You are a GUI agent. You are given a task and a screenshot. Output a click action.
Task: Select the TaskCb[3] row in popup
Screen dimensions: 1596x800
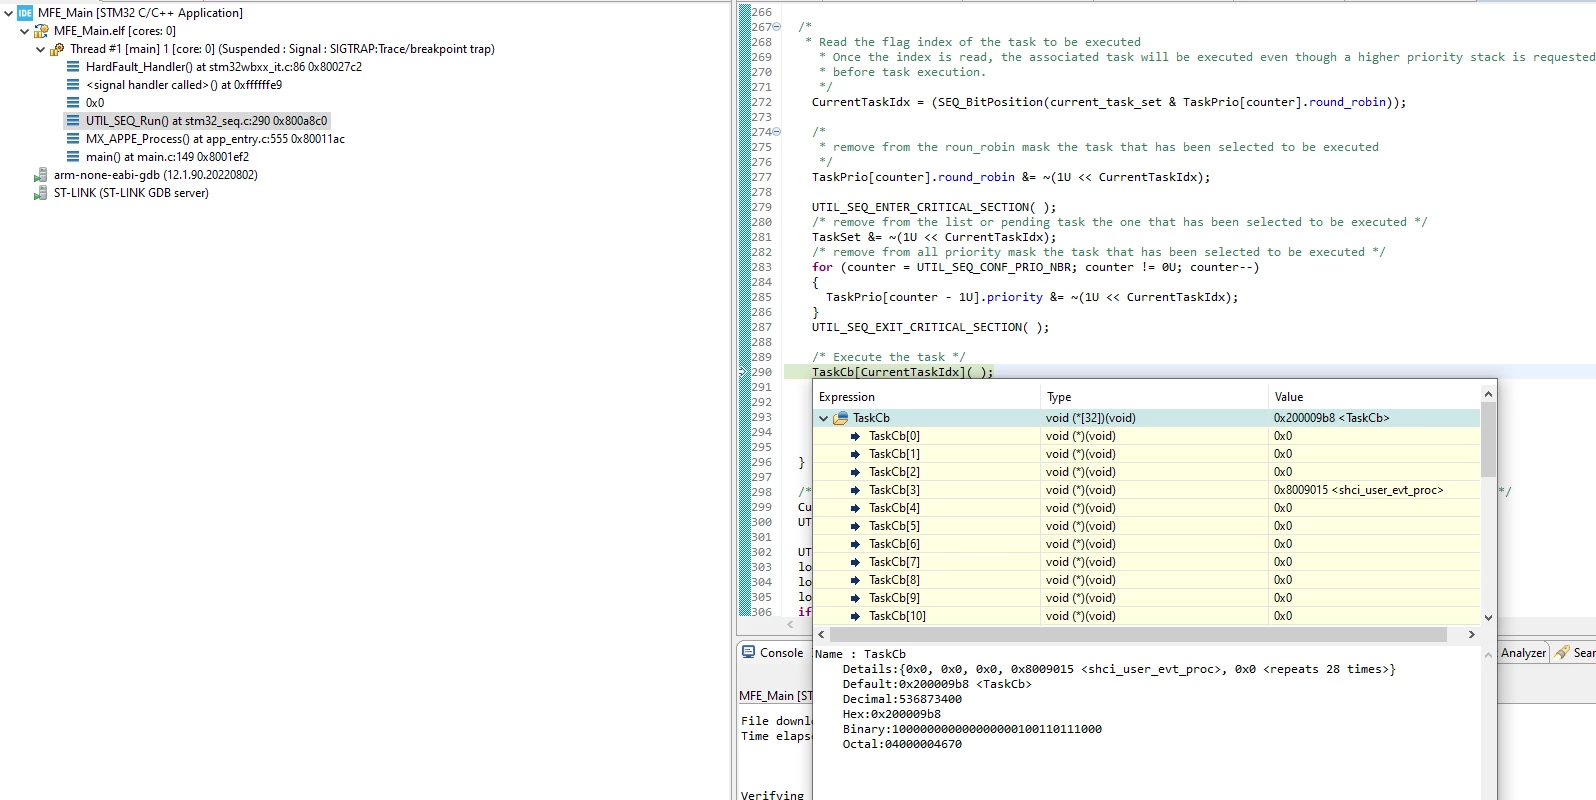click(1147, 490)
